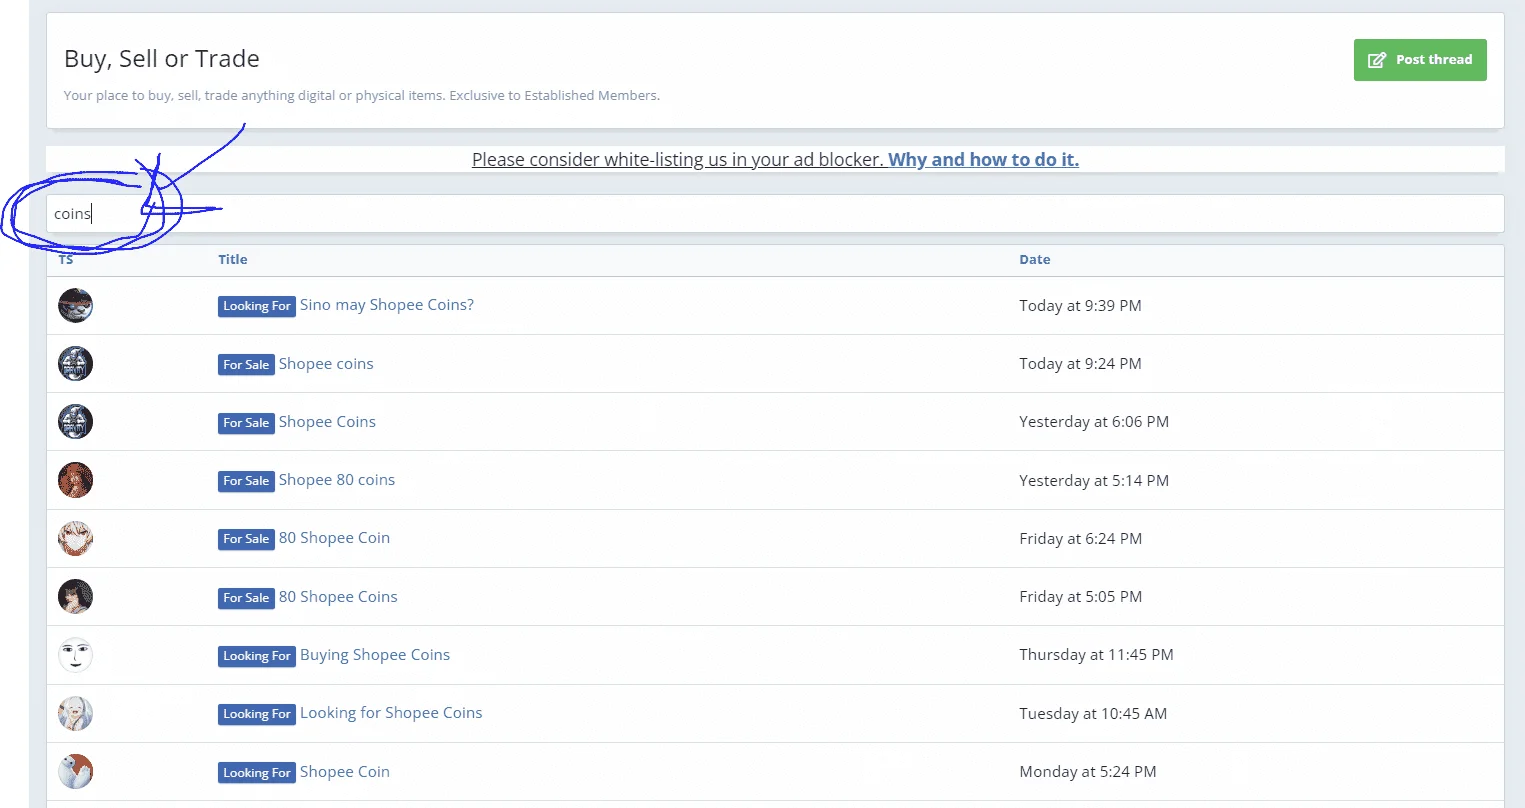Select the date 'Yesterday at 5:14 PM'
This screenshot has width=1525, height=808.
pyautogui.click(x=1094, y=481)
